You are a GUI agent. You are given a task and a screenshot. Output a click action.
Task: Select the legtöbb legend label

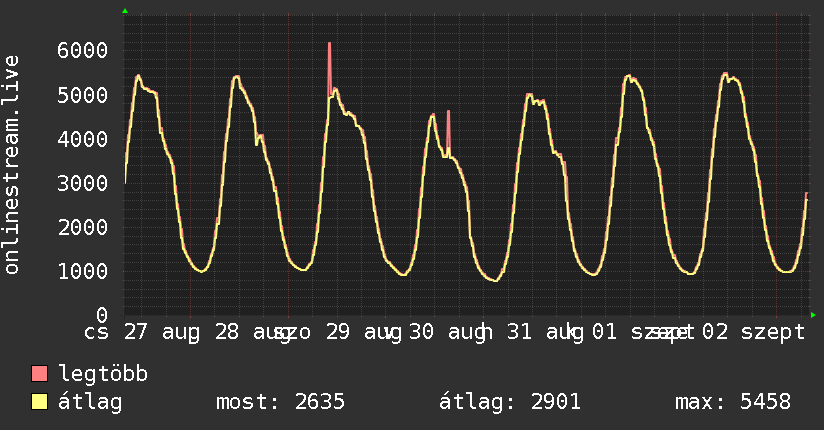pos(103,374)
